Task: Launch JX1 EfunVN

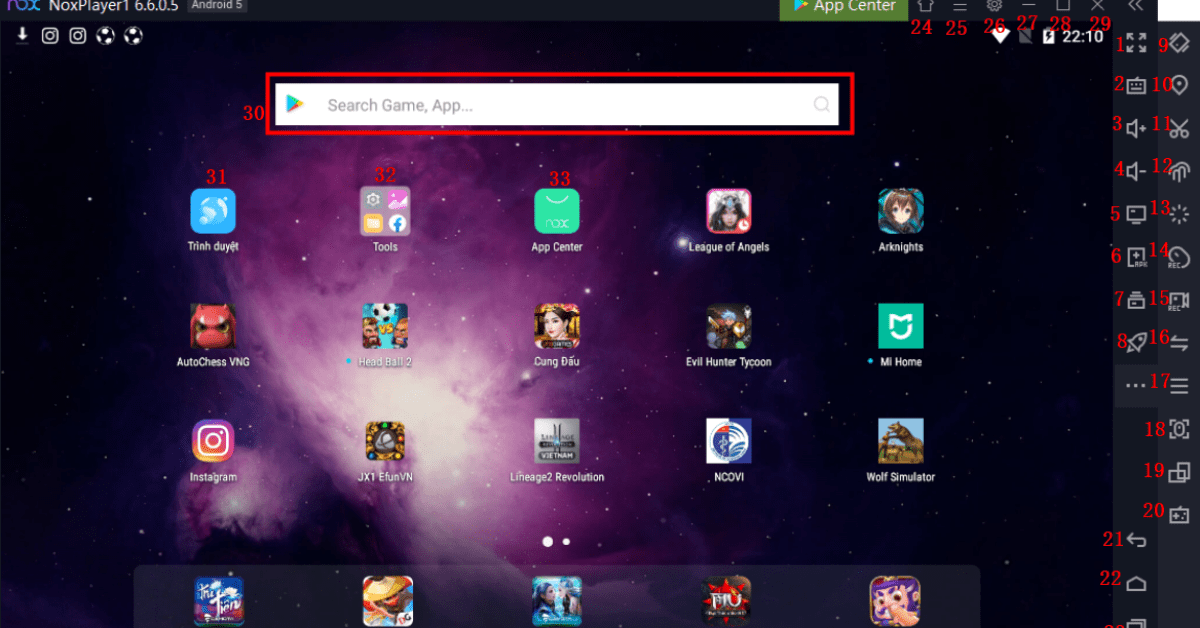Action: pos(385,441)
